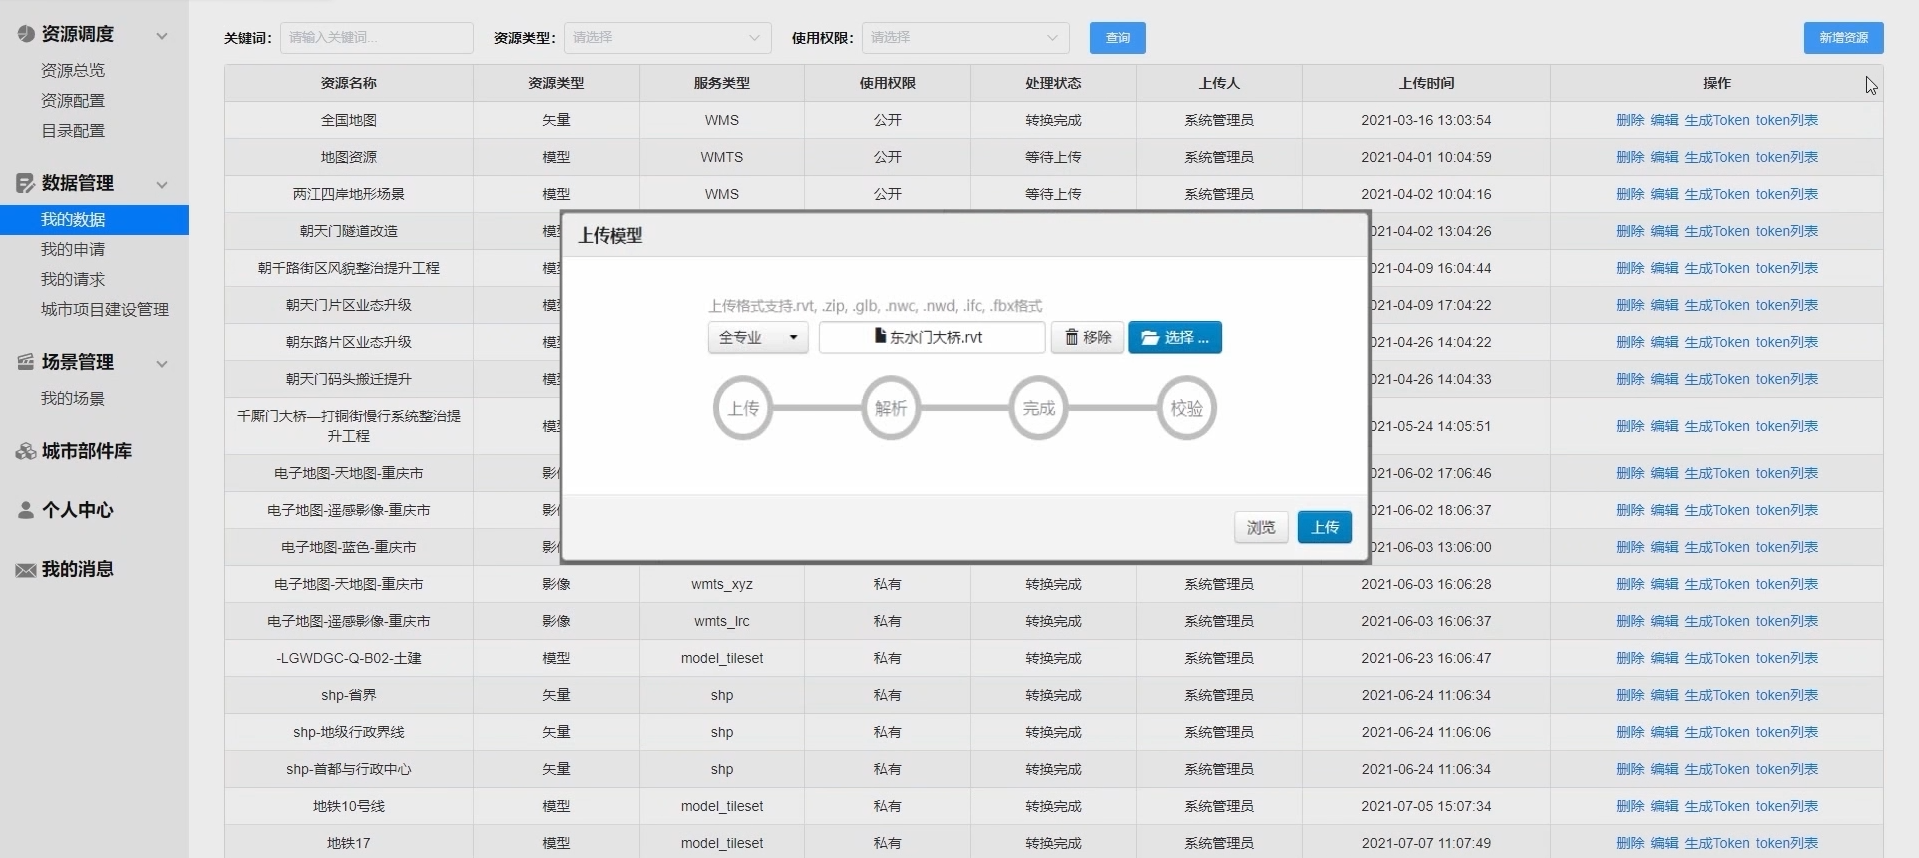Open the 全专业 dropdown in upload dialog
The height and width of the screenshot is (858, 1919).
coord(757,338)
